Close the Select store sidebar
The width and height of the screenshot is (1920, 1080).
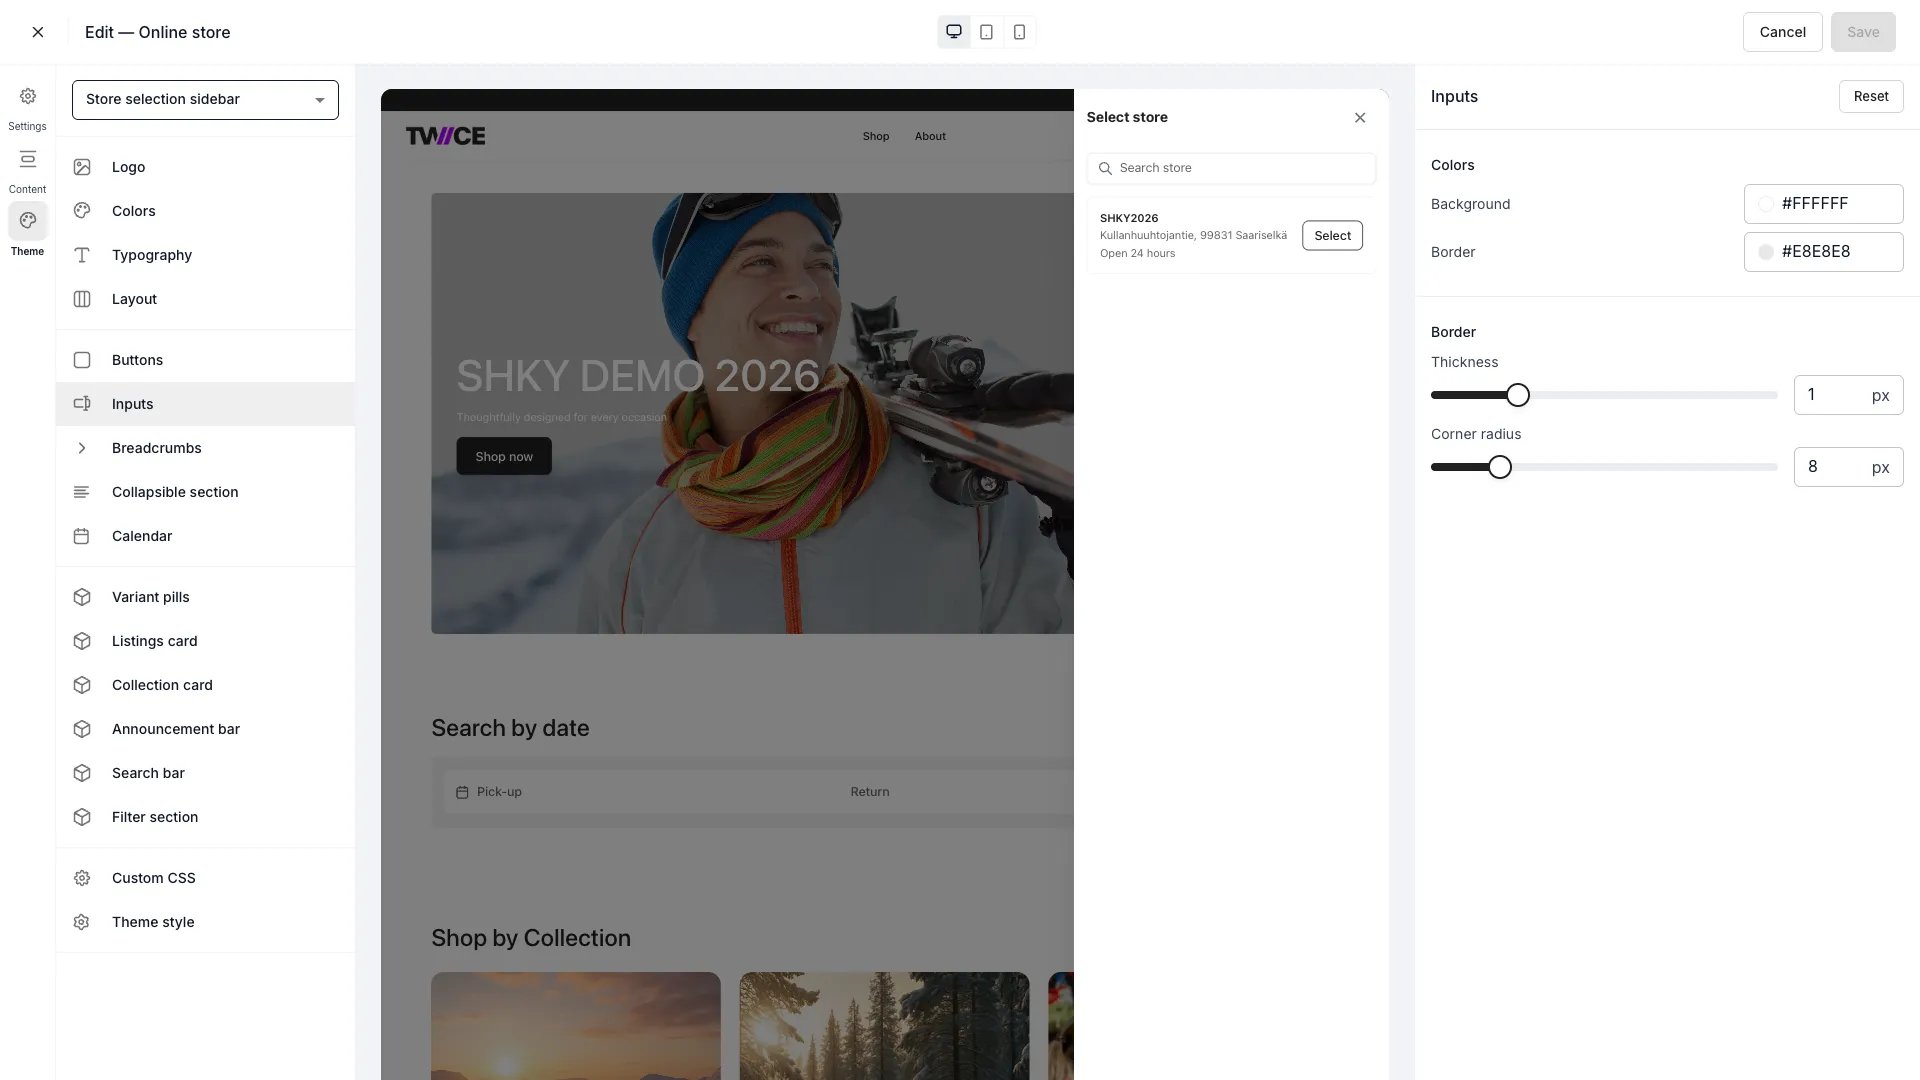pyautogui.click(x=1360, y=118)
